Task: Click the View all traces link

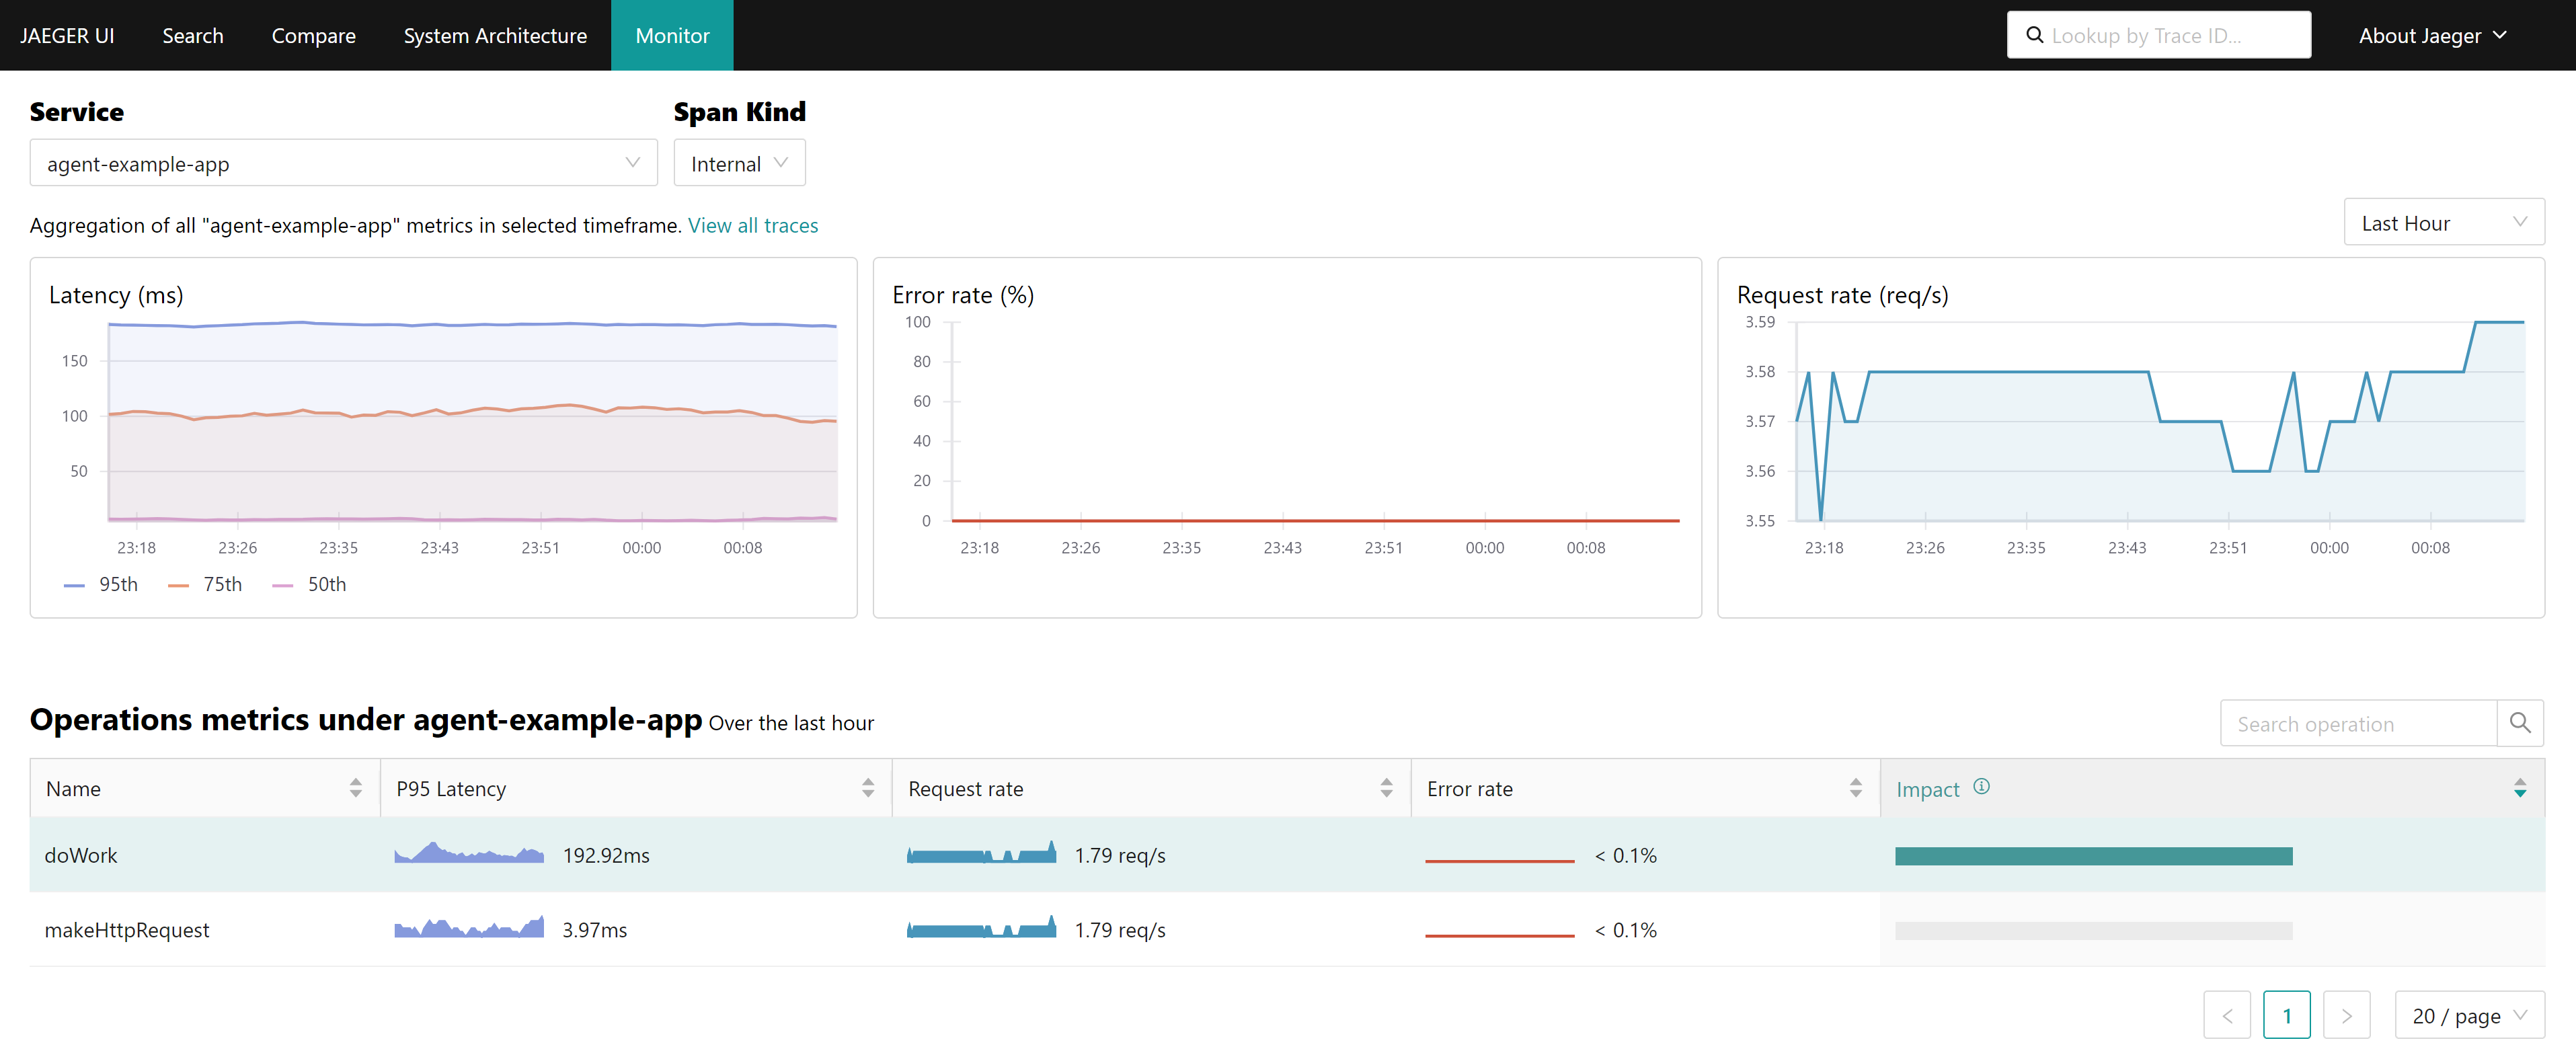Action: point(752,226)
